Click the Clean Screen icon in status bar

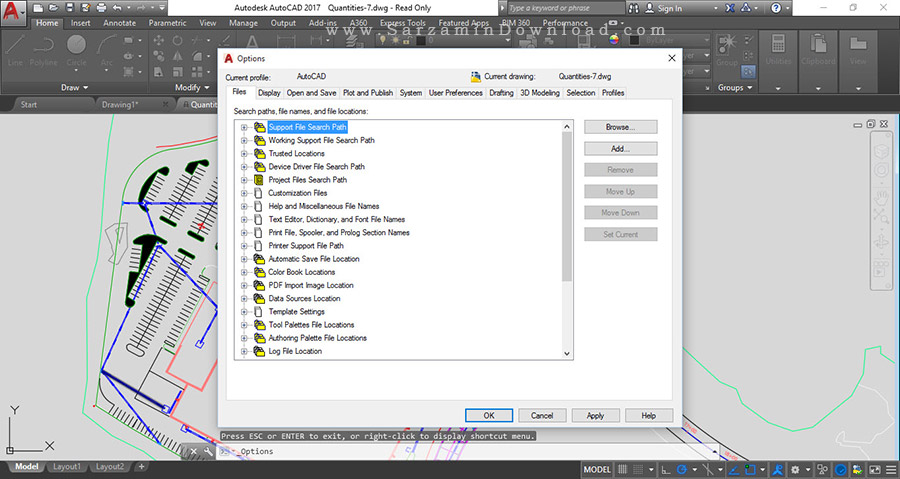[875, 470]
